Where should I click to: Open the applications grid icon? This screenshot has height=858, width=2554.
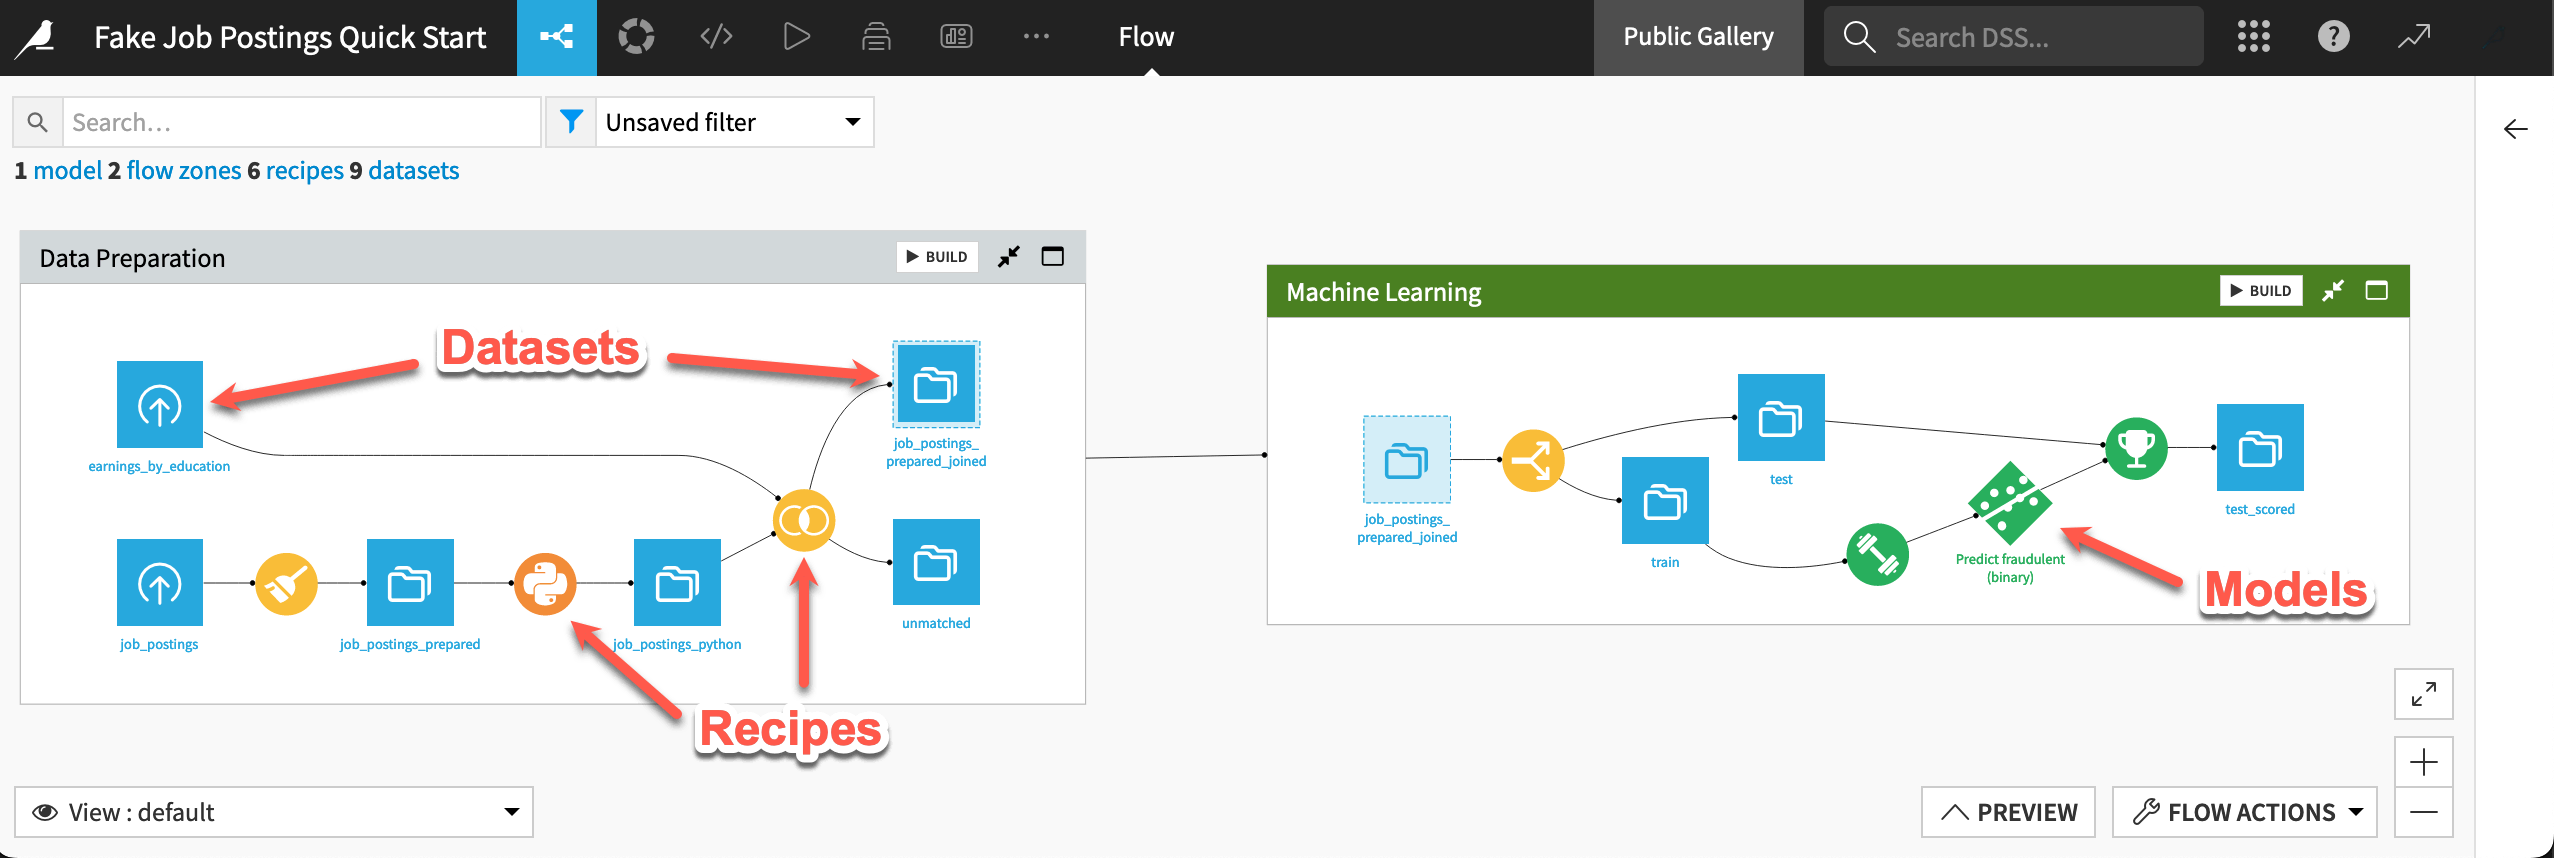click(x=2254, y=37)
